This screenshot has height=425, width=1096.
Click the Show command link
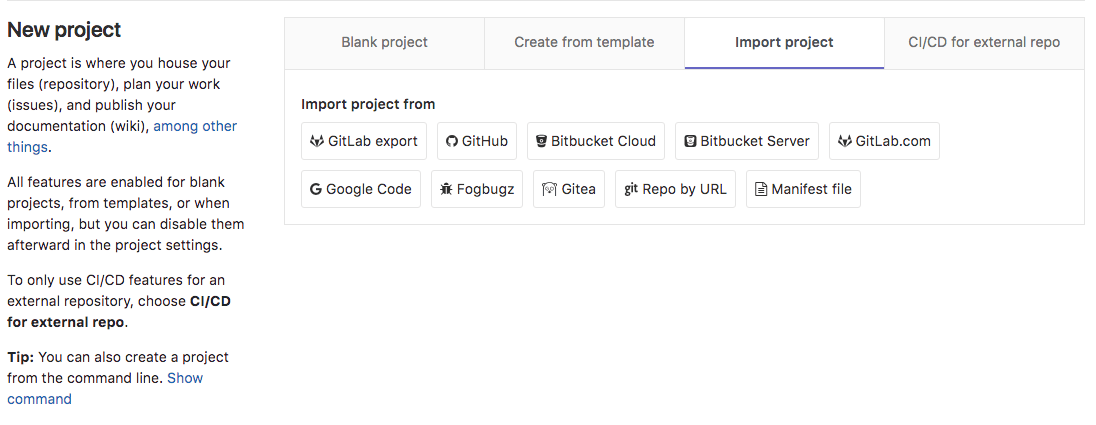[185, 378]
